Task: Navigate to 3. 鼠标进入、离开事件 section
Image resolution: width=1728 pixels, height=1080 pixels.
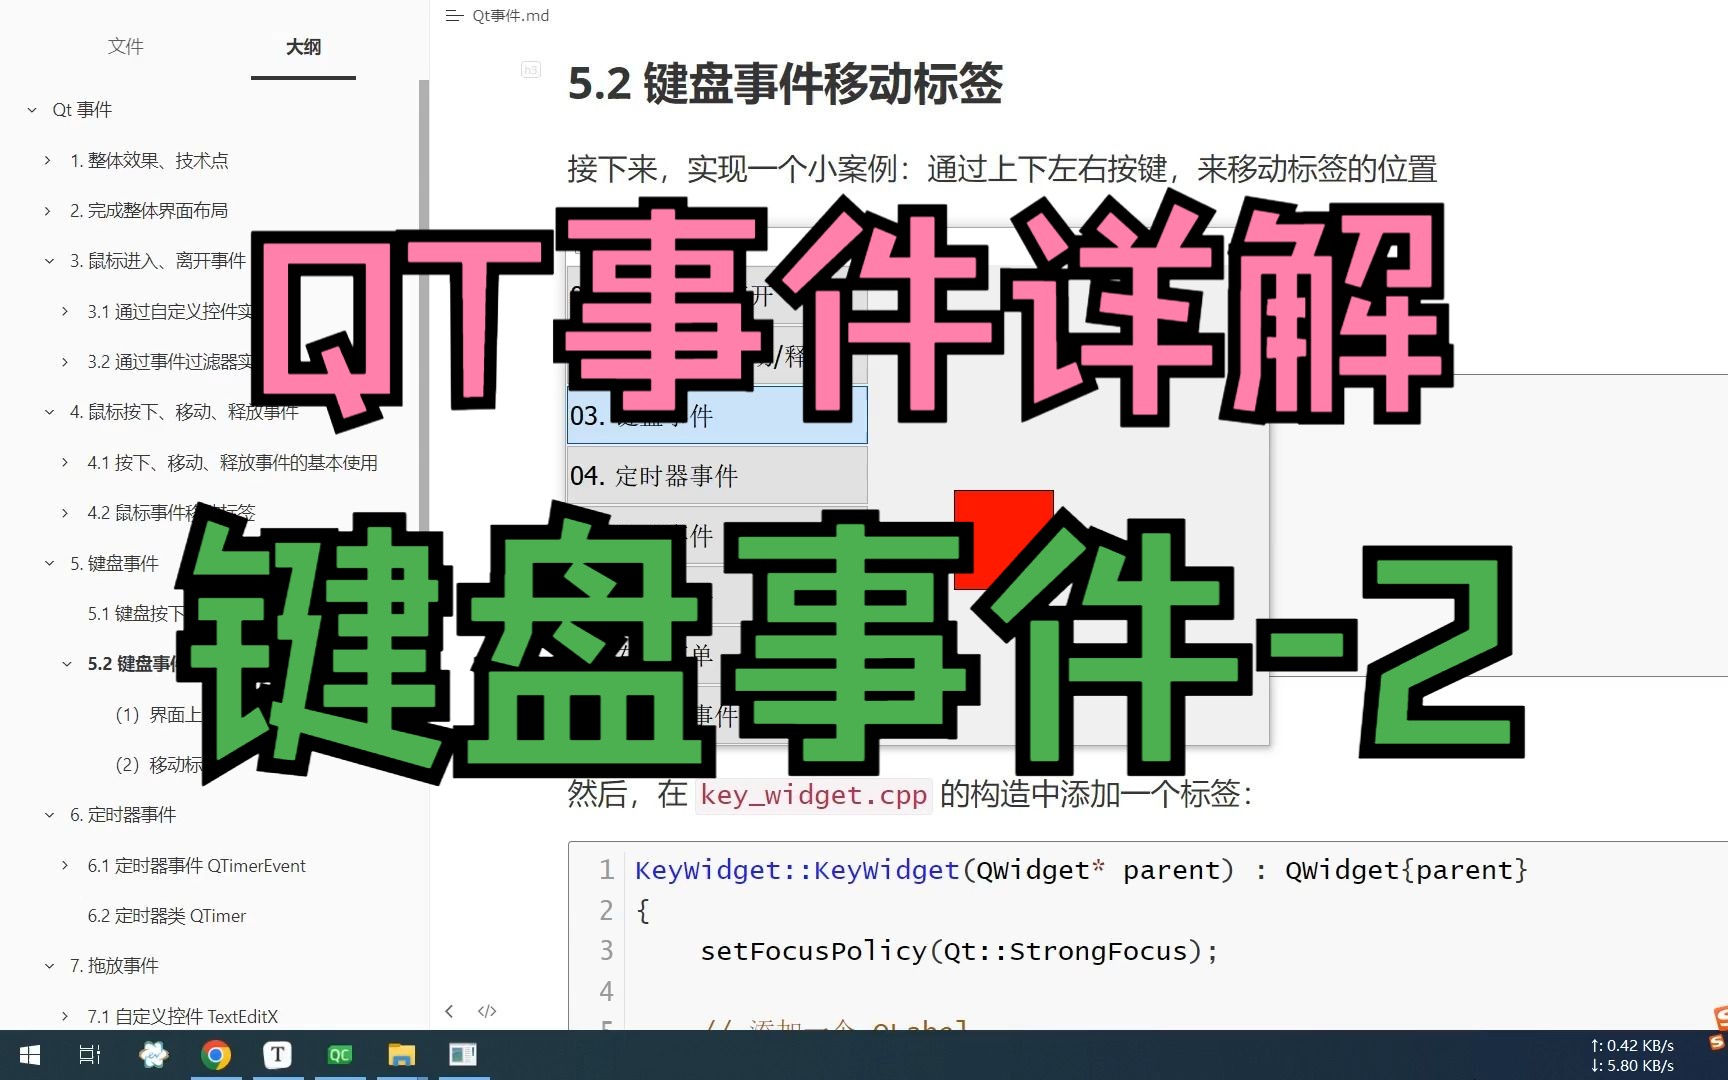Action: point(158,261)
